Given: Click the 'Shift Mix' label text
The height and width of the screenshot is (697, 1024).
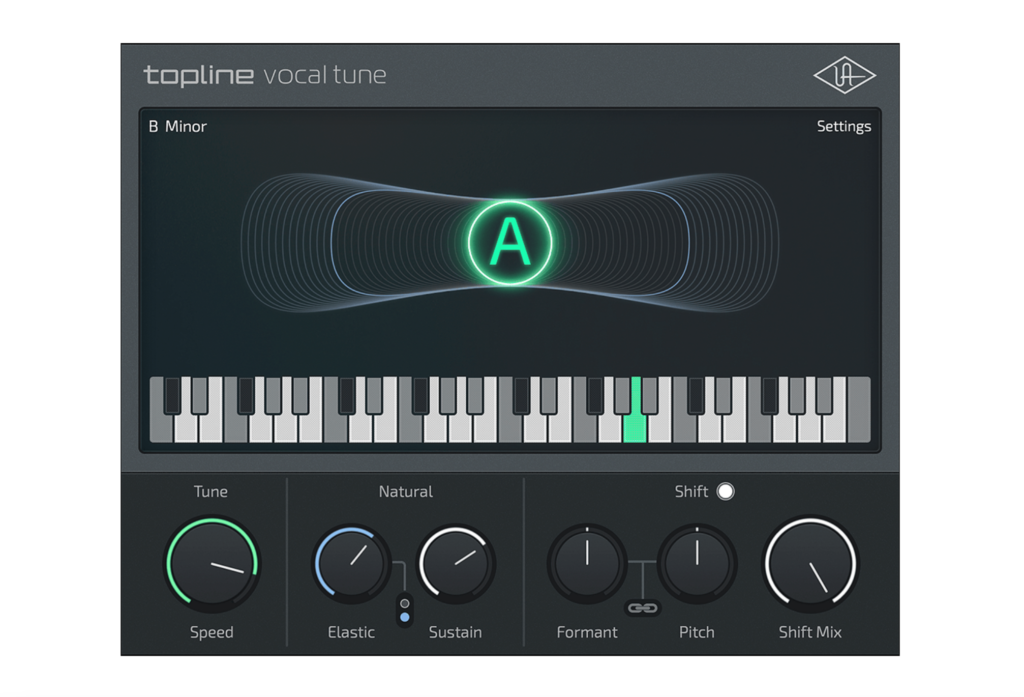Looking at the screenshot, I should coord(810,632).
